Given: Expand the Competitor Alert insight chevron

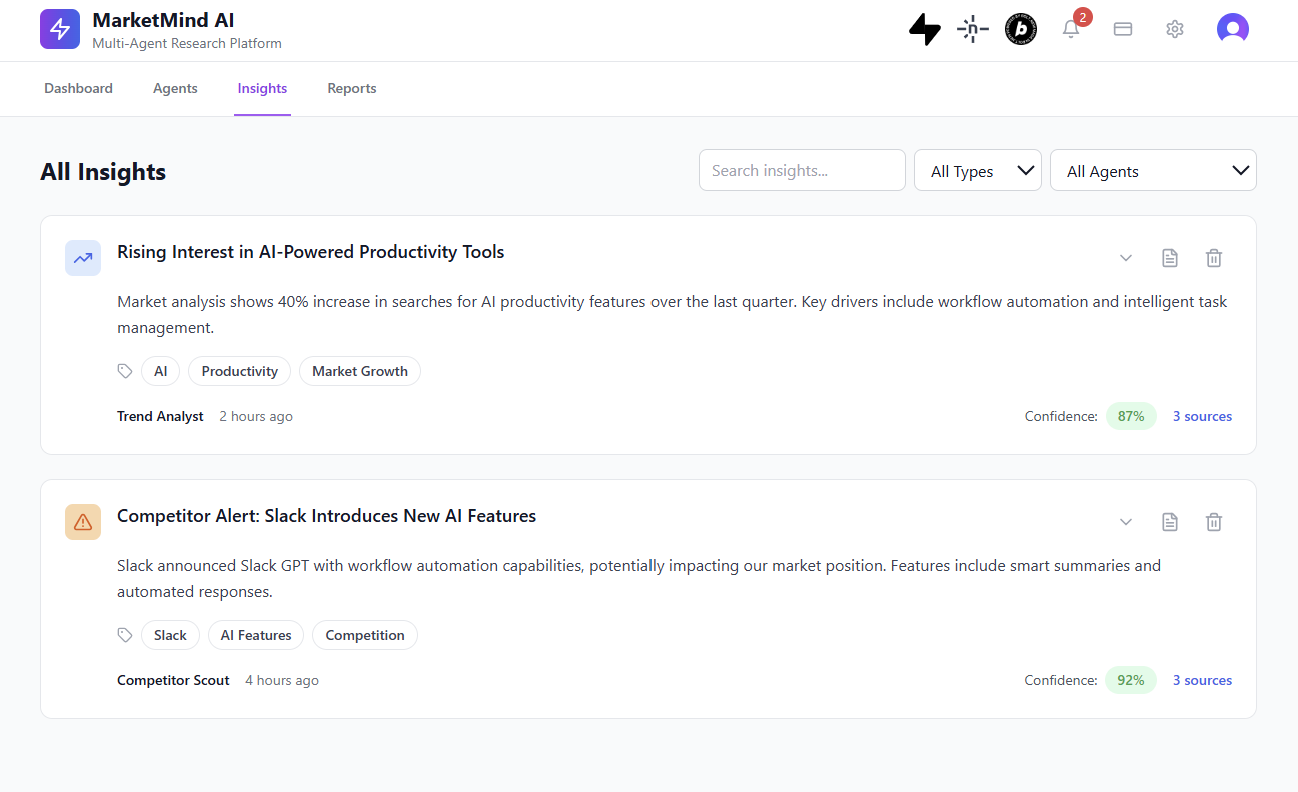Looking at the screenshot, I should pos(1126,522).
